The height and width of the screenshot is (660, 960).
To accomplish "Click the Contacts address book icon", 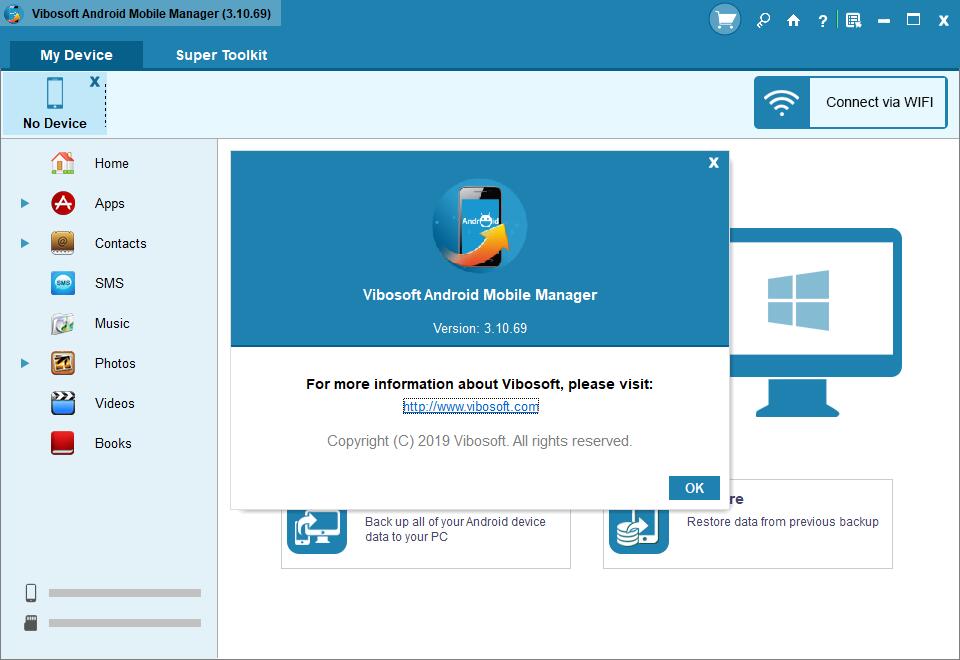I will click(x=62, y=243).
